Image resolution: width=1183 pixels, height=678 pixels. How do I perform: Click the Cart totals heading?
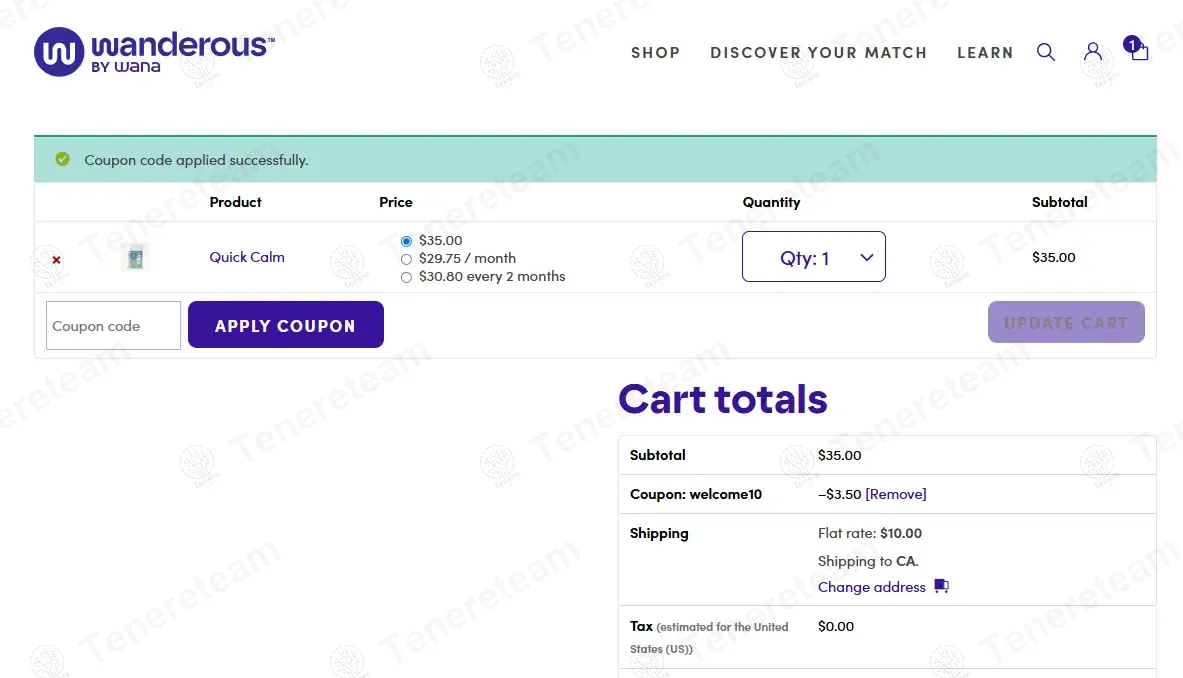coord(723,399)
